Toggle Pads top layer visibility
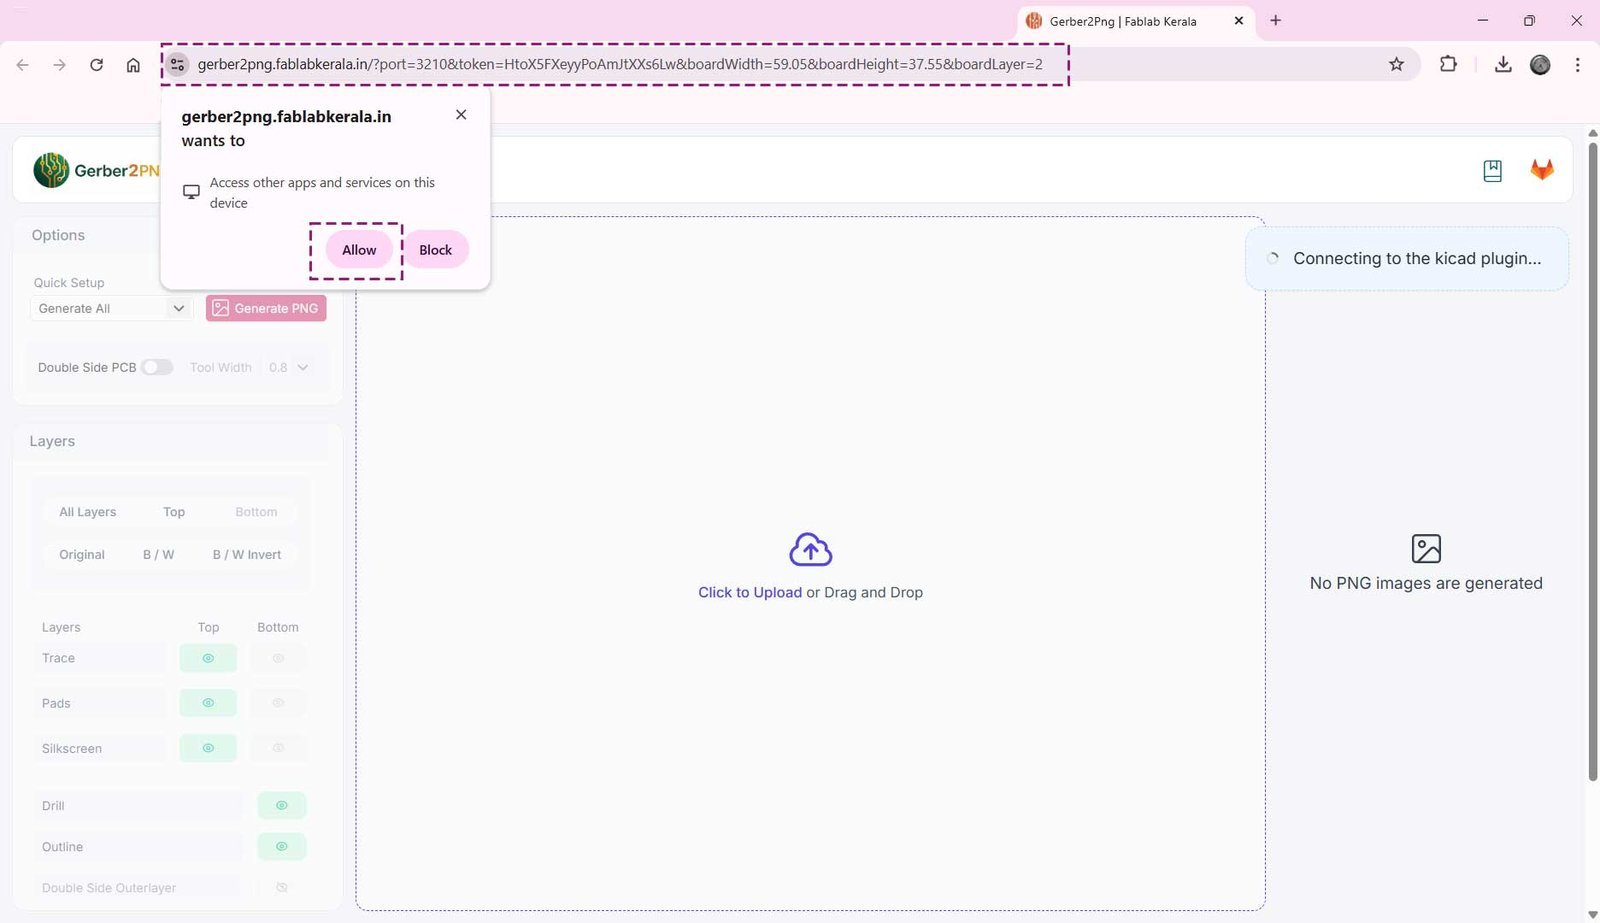1600x923 pixels. pos(208,703)
